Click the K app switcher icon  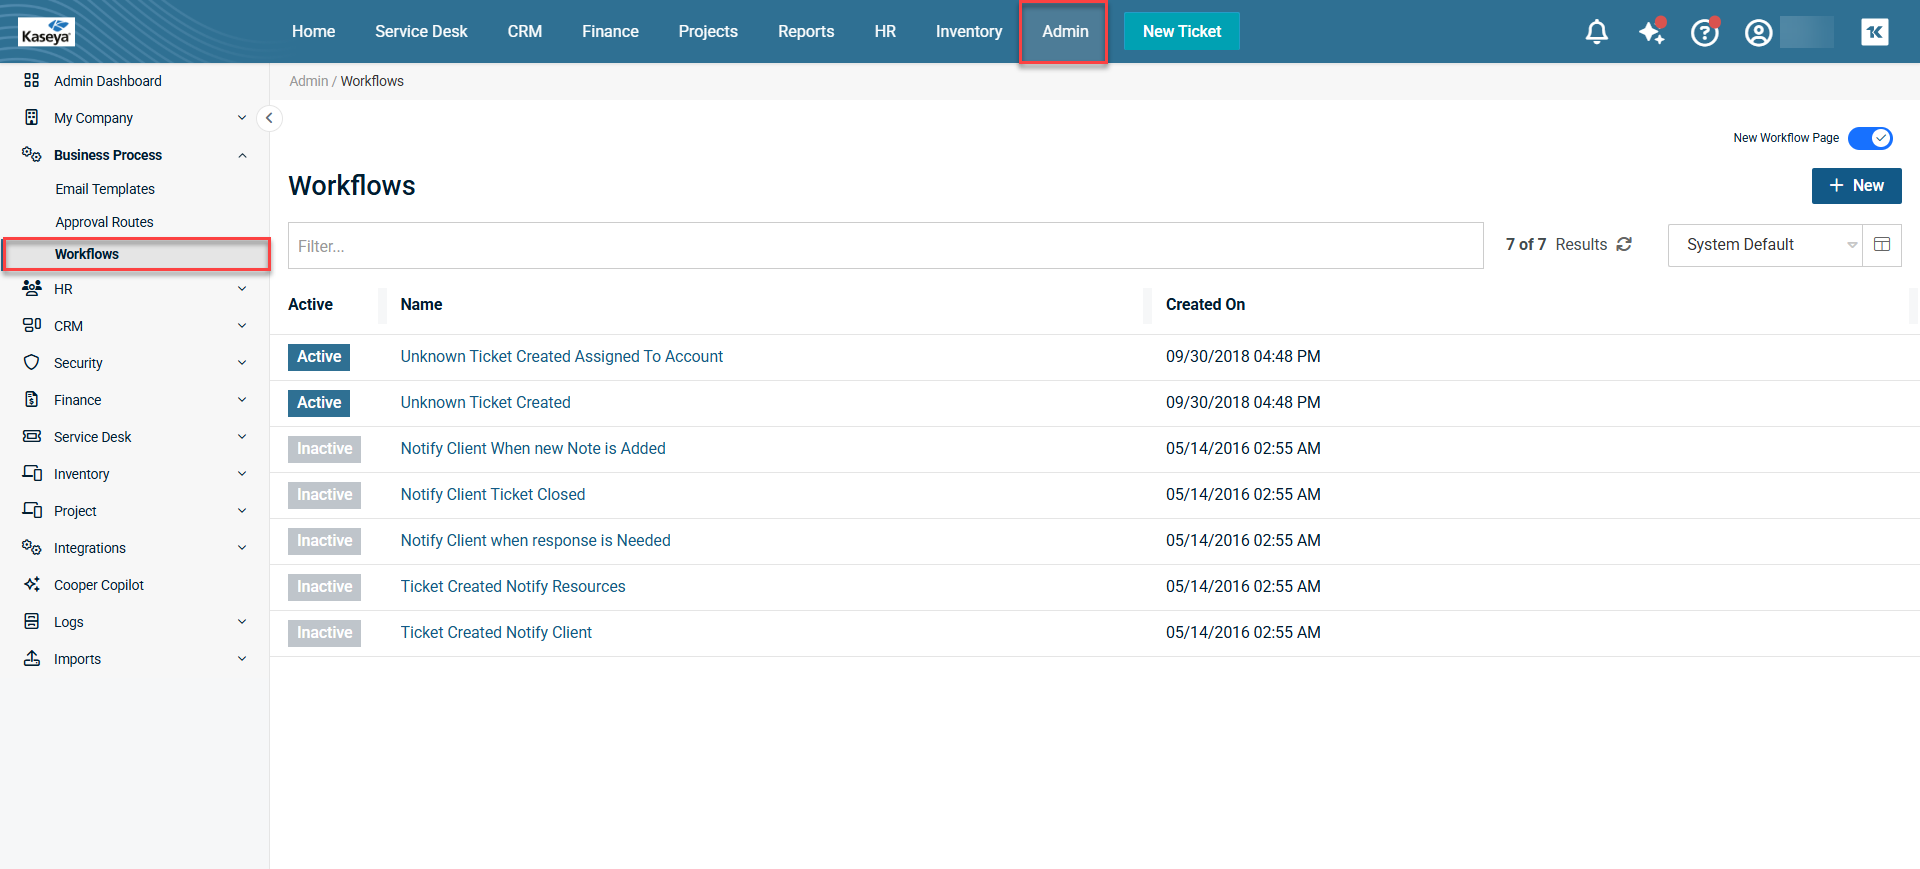(1874, 32)
